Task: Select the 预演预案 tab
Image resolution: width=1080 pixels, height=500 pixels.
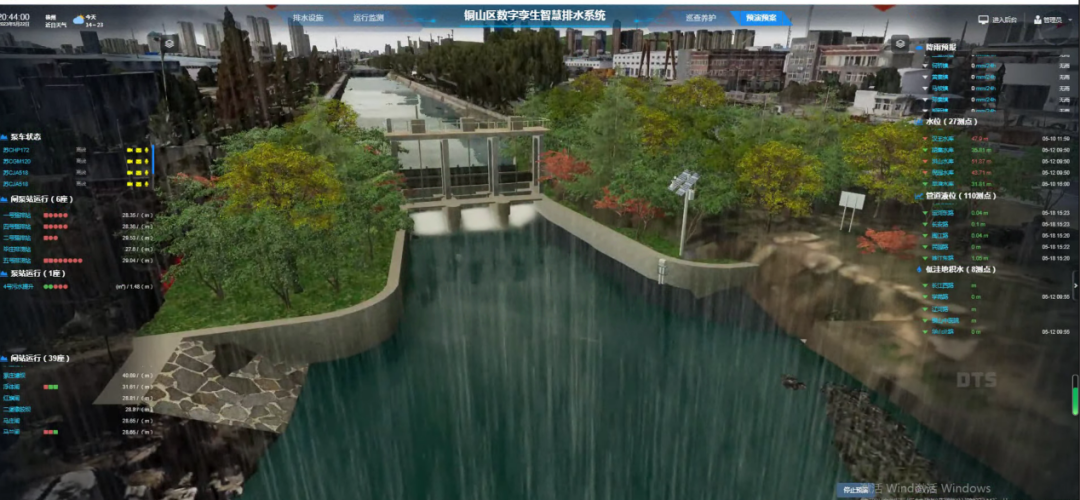Action: pos(761,18)
